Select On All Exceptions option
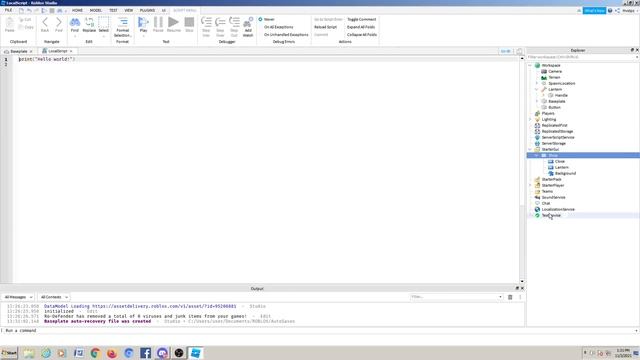The width and height of the screenshot is (640, 360). pos(278,27)
